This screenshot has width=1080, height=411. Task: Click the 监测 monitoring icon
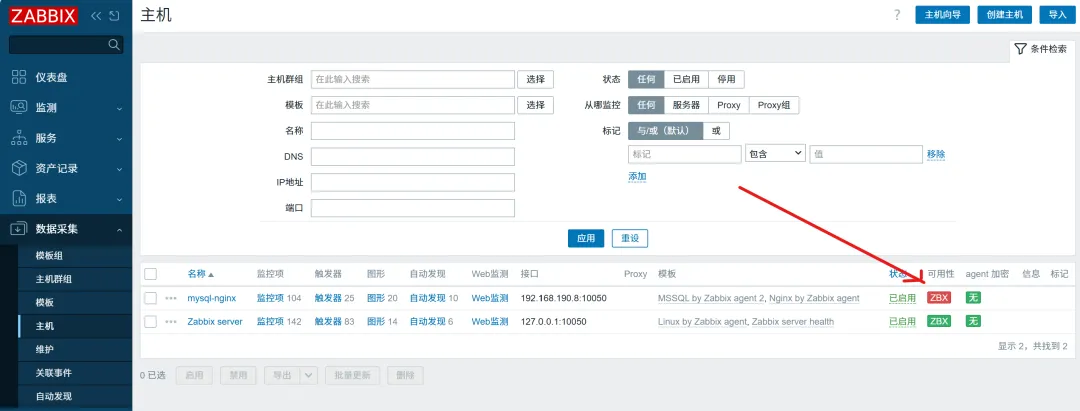pyautogui.click(x=19, y=108)
